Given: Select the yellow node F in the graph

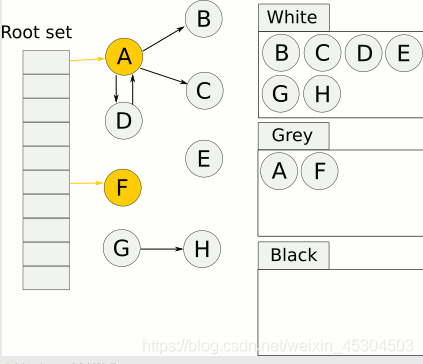Looking at the screenshot, I should tap(123, 187).
